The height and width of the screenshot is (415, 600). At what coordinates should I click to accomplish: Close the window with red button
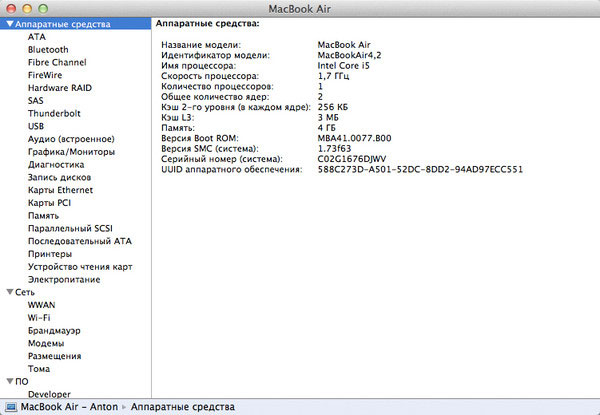coord(11,8)
